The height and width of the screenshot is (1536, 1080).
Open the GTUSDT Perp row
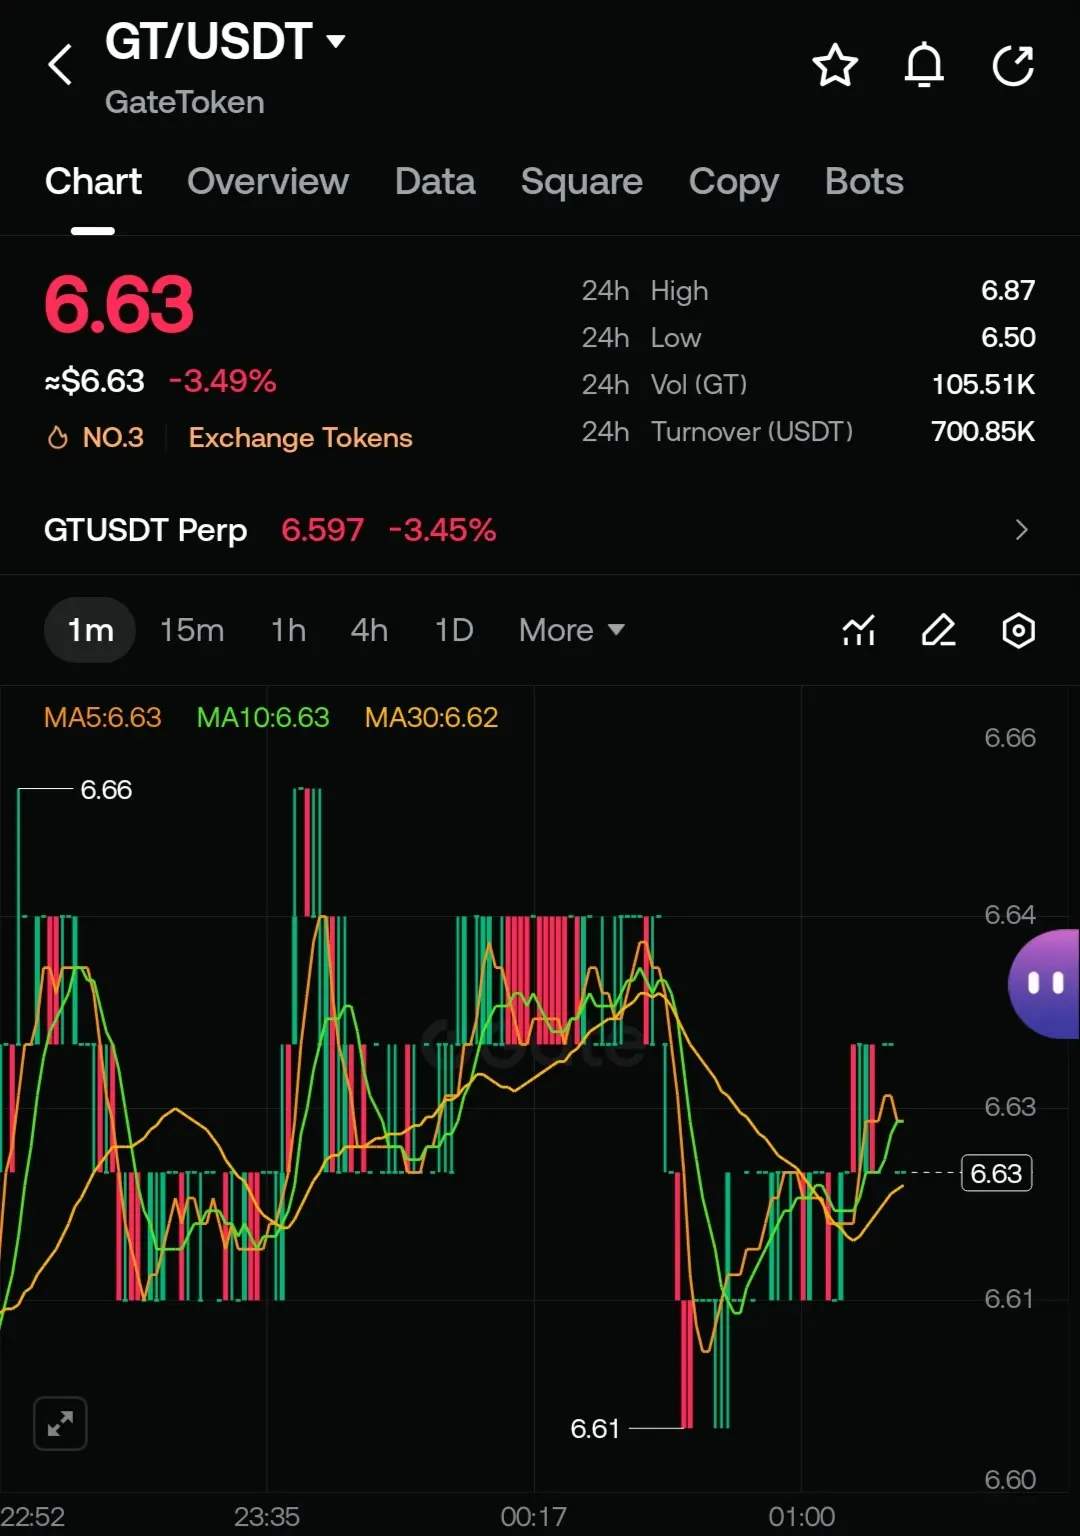click(540, 530)
